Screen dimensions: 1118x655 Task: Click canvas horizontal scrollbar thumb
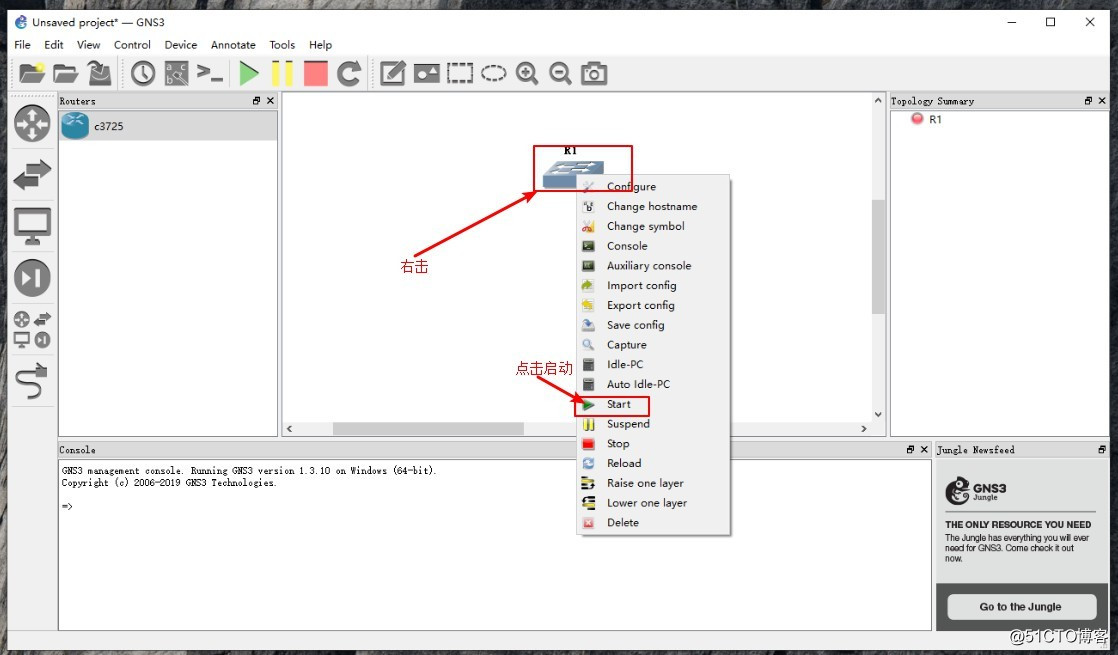429,428
